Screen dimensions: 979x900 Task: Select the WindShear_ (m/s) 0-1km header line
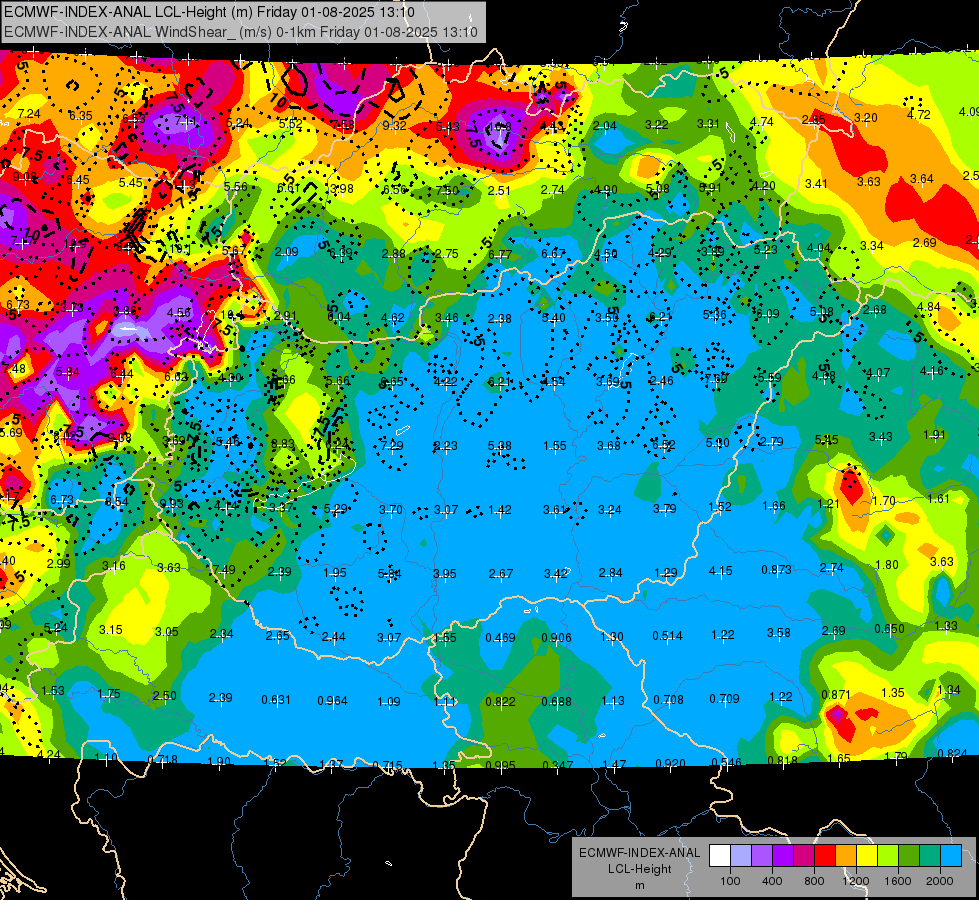coord(240,32)
